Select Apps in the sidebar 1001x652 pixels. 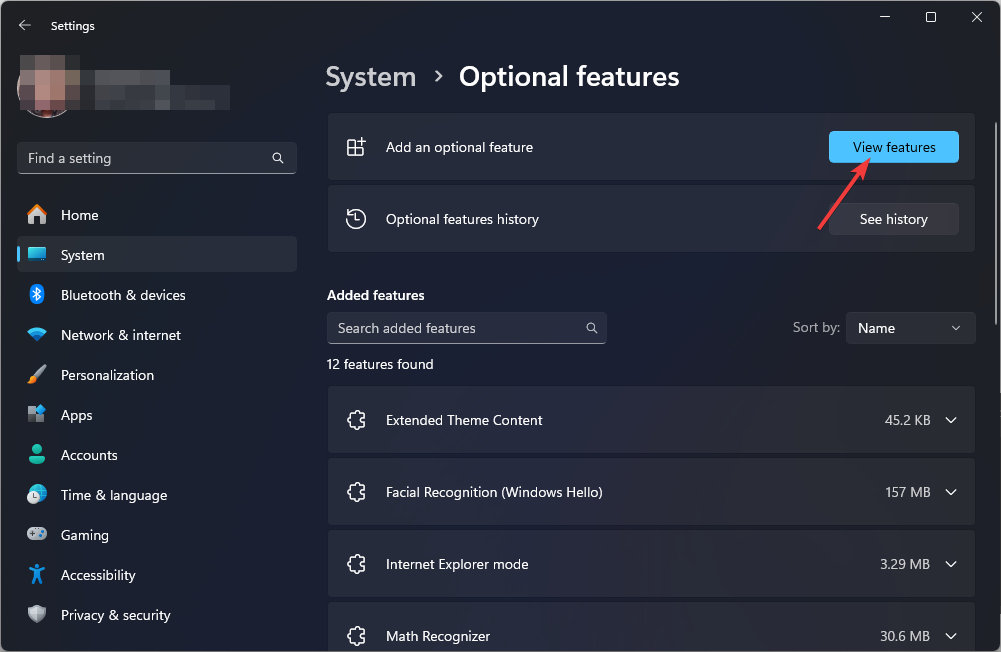[x=76, y=415]
